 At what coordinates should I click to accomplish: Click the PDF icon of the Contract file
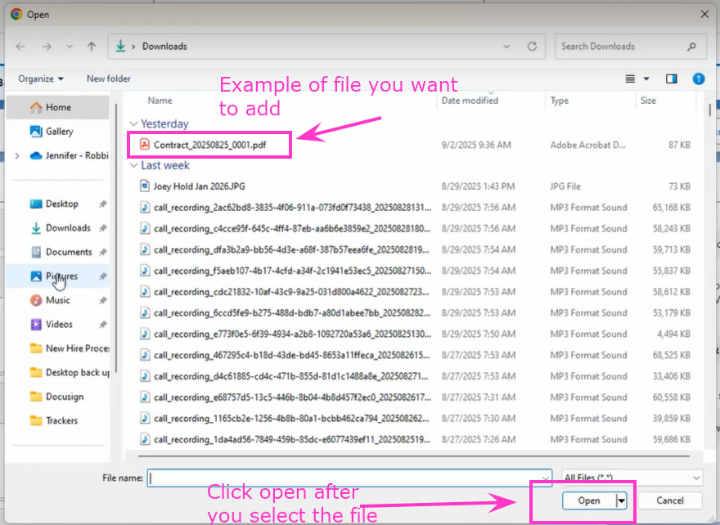[x=145, y=145]
